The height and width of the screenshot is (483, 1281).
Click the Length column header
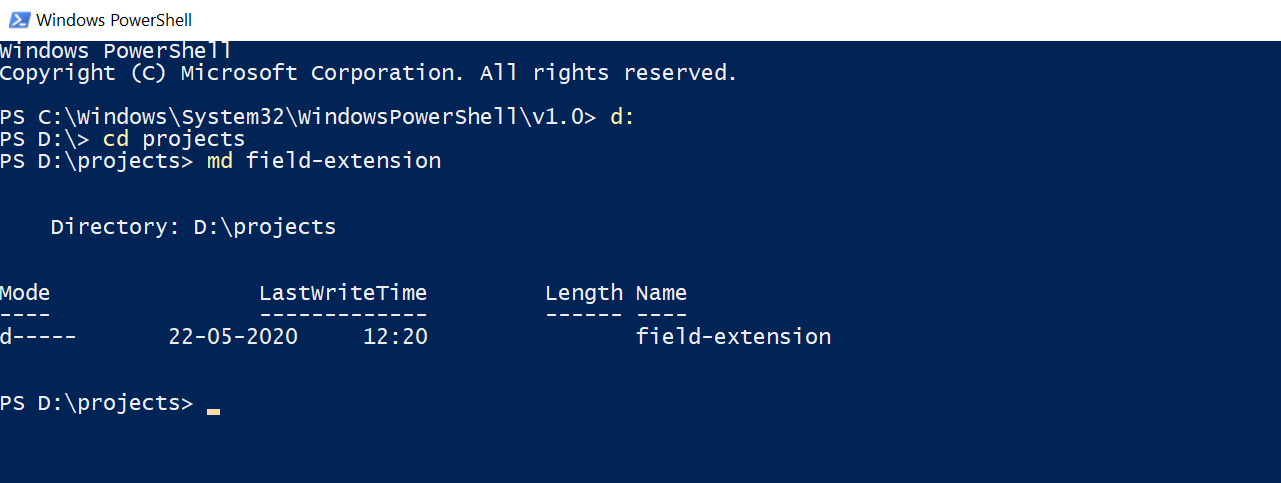(x=584, y=294)
